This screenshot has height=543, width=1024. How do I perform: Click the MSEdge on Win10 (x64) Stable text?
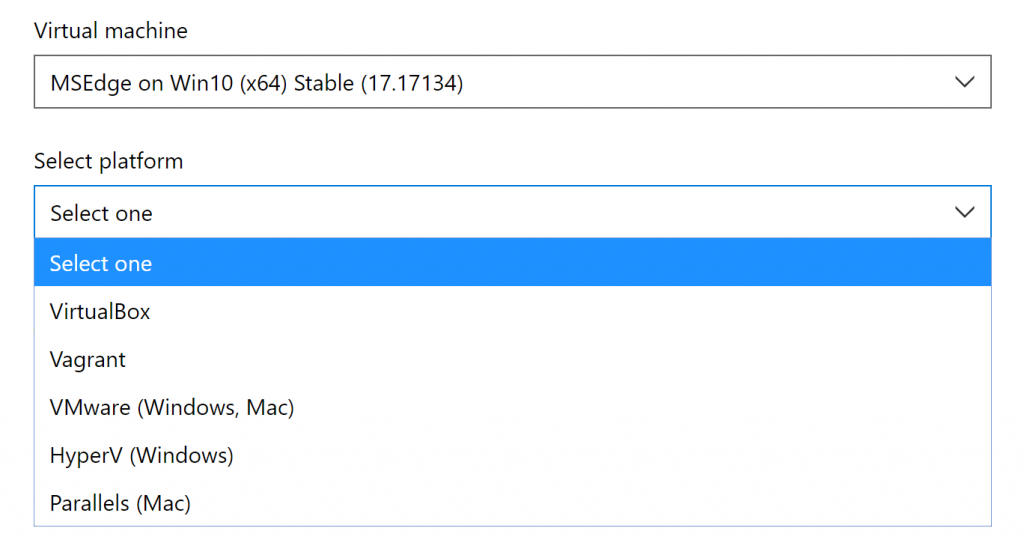[256, 83]
